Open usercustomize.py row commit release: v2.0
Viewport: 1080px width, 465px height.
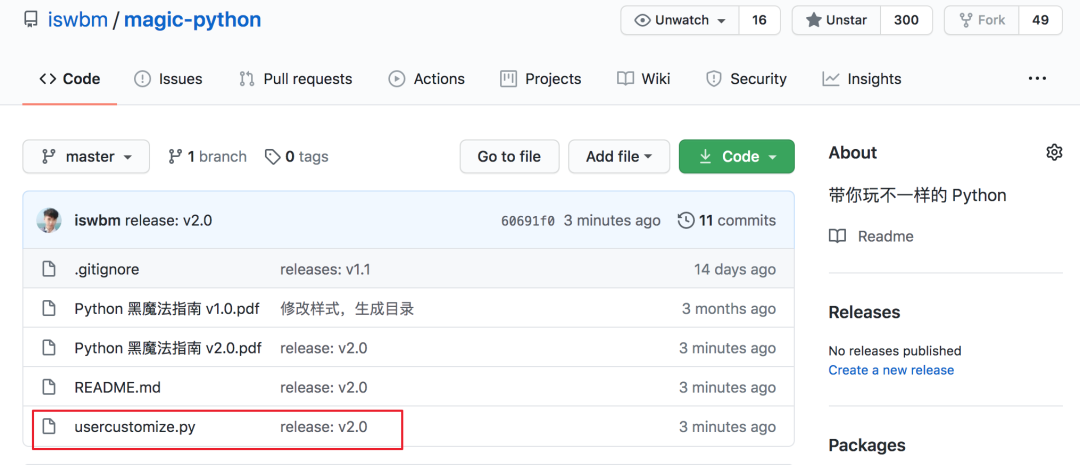(x=324, y=427)
